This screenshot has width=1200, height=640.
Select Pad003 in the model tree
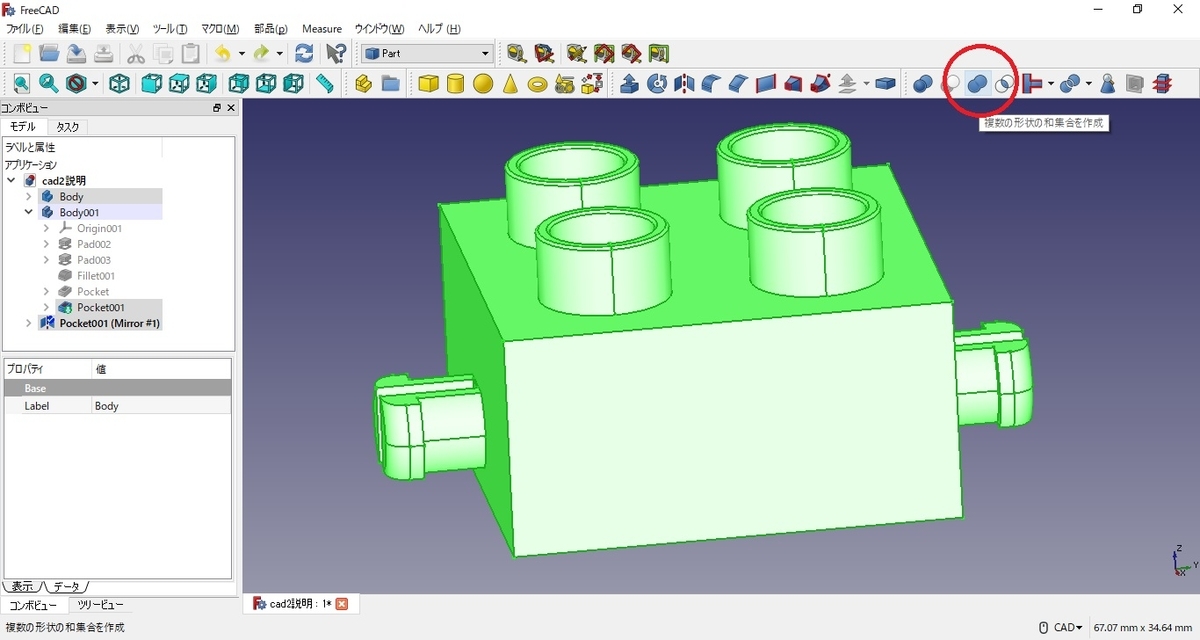tap(93, 260)
